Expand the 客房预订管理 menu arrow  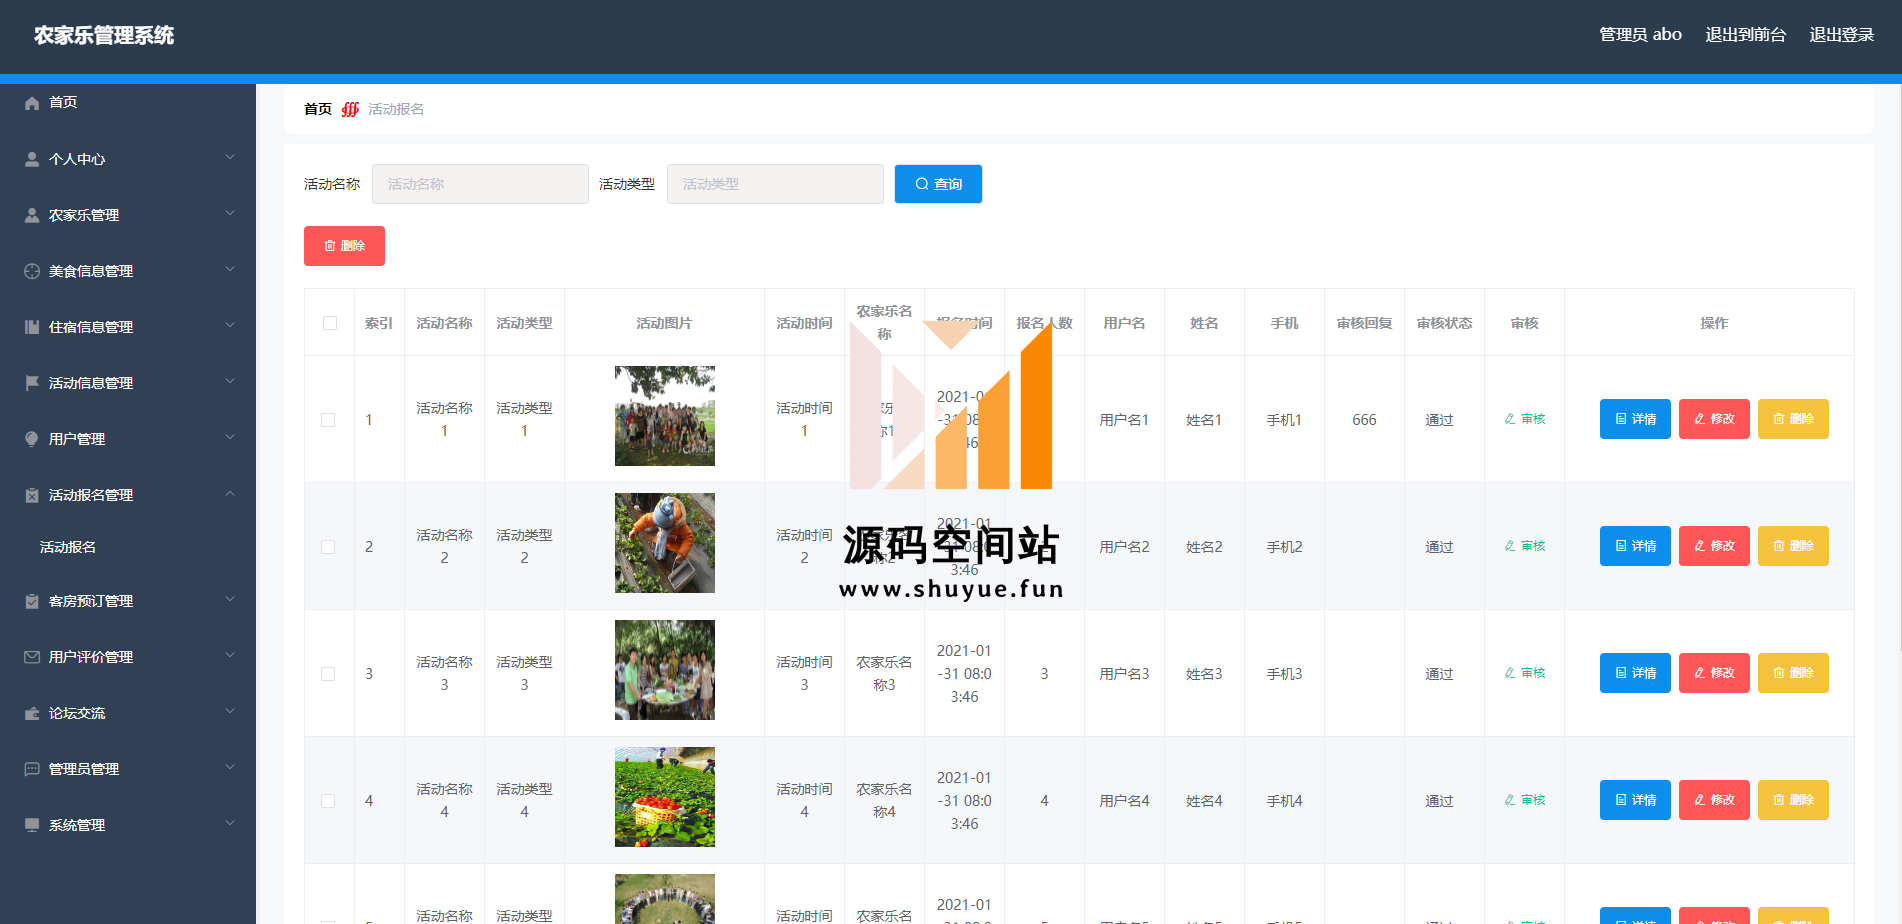230,599
